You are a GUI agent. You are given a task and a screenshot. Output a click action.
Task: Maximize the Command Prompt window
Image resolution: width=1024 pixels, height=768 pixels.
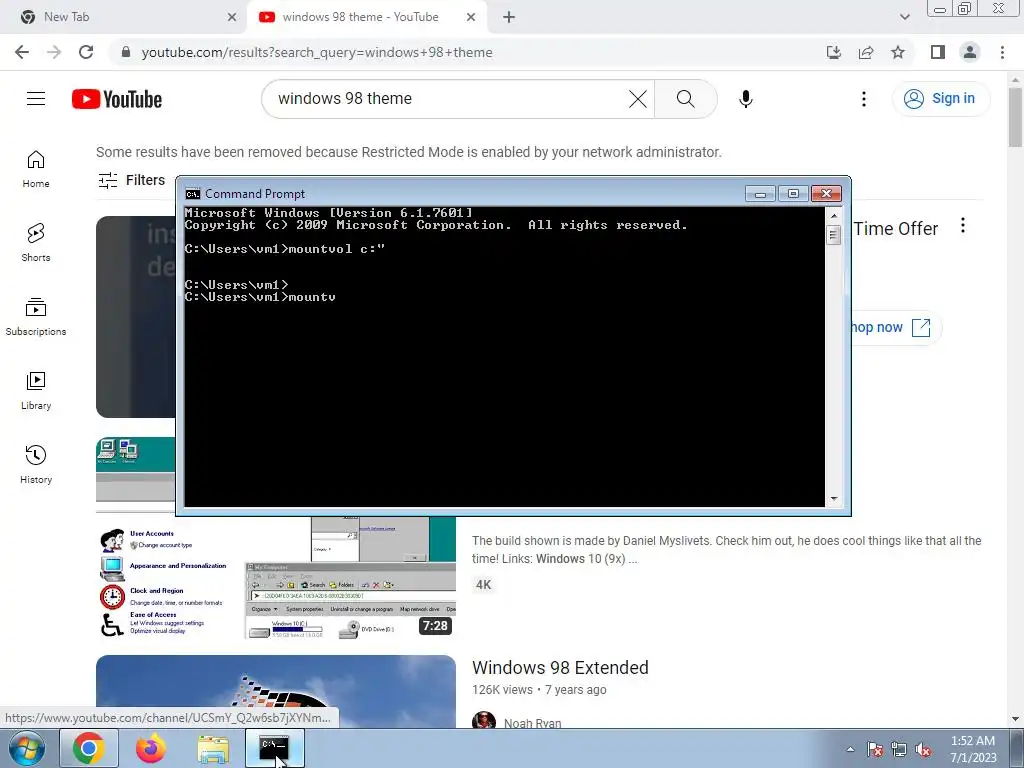tap(793, 194)
